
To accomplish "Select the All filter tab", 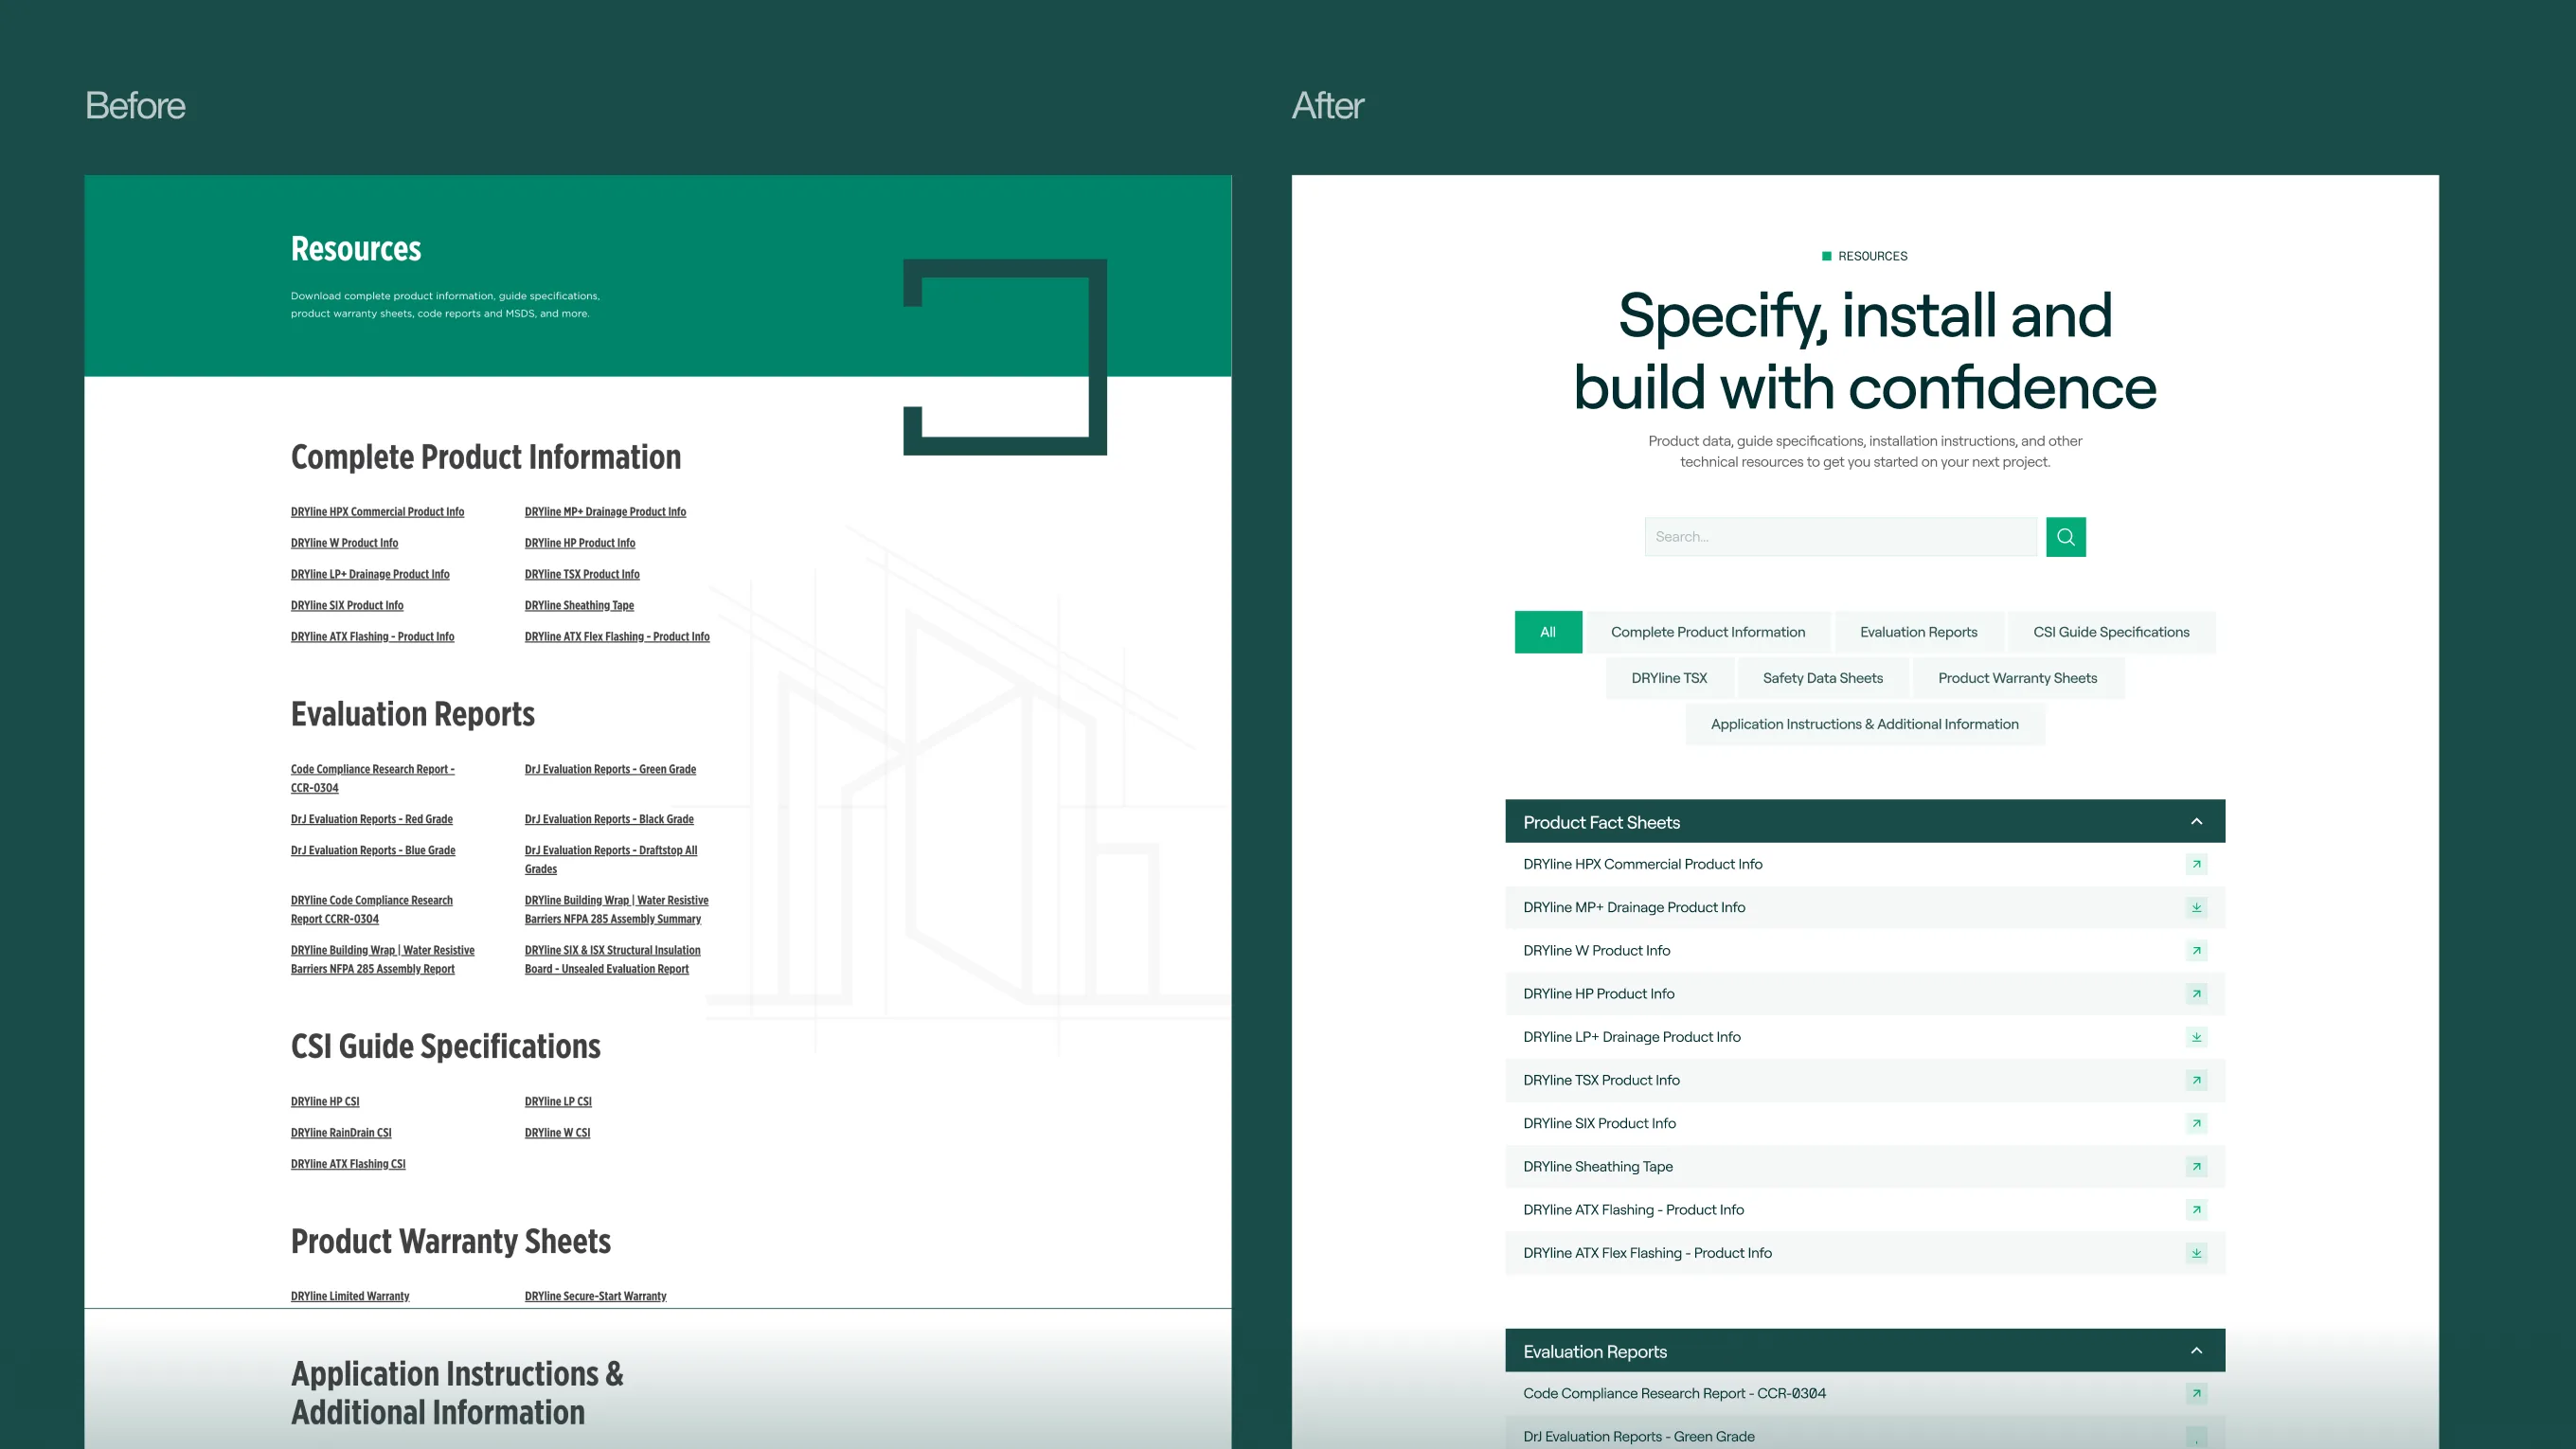I will (1548, 632).
